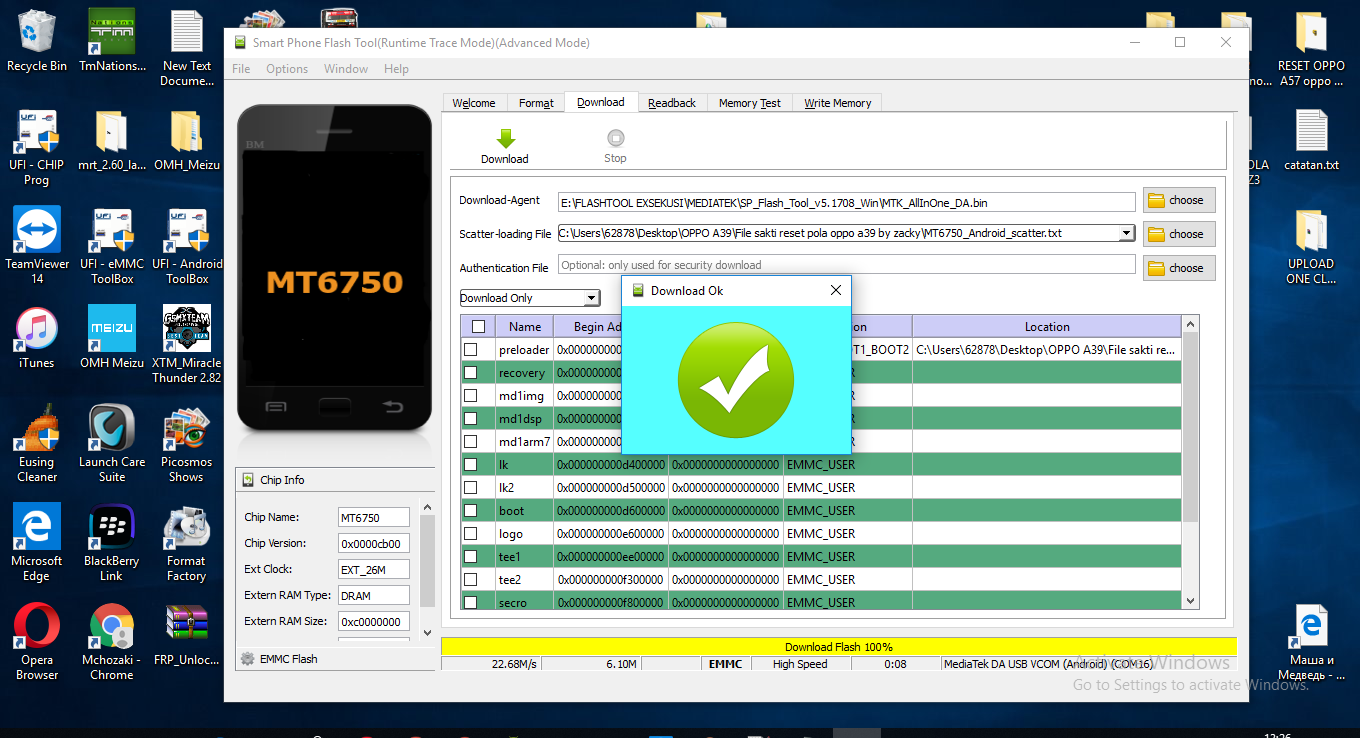This screenshot has width=1360, height=738.
Task: Open Recycle Bin desktop icon
Action: (37, 32)
